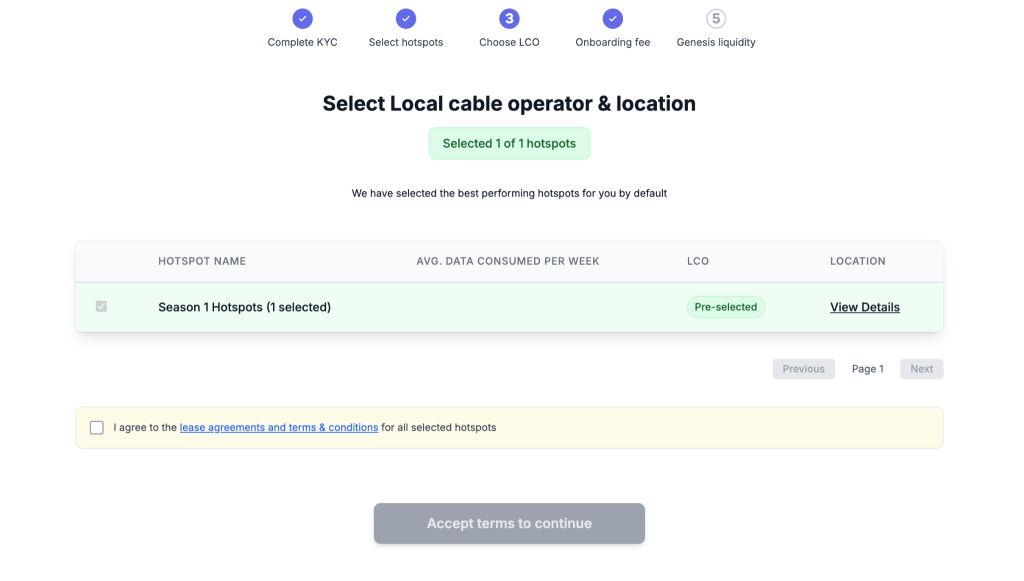The width and height of the screenshot is (1024, 581).
Task: Click the Previous pagination button
Action: tap(803, 369)
